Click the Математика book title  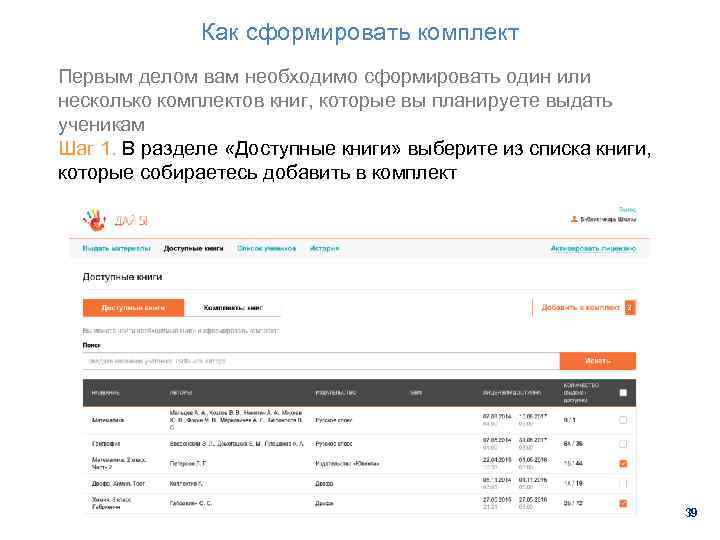(107, 420)
